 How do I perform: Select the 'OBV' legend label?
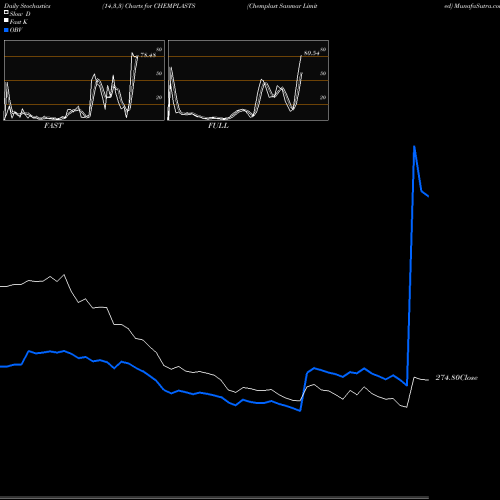pyautogui.click(x=16, y=30)
